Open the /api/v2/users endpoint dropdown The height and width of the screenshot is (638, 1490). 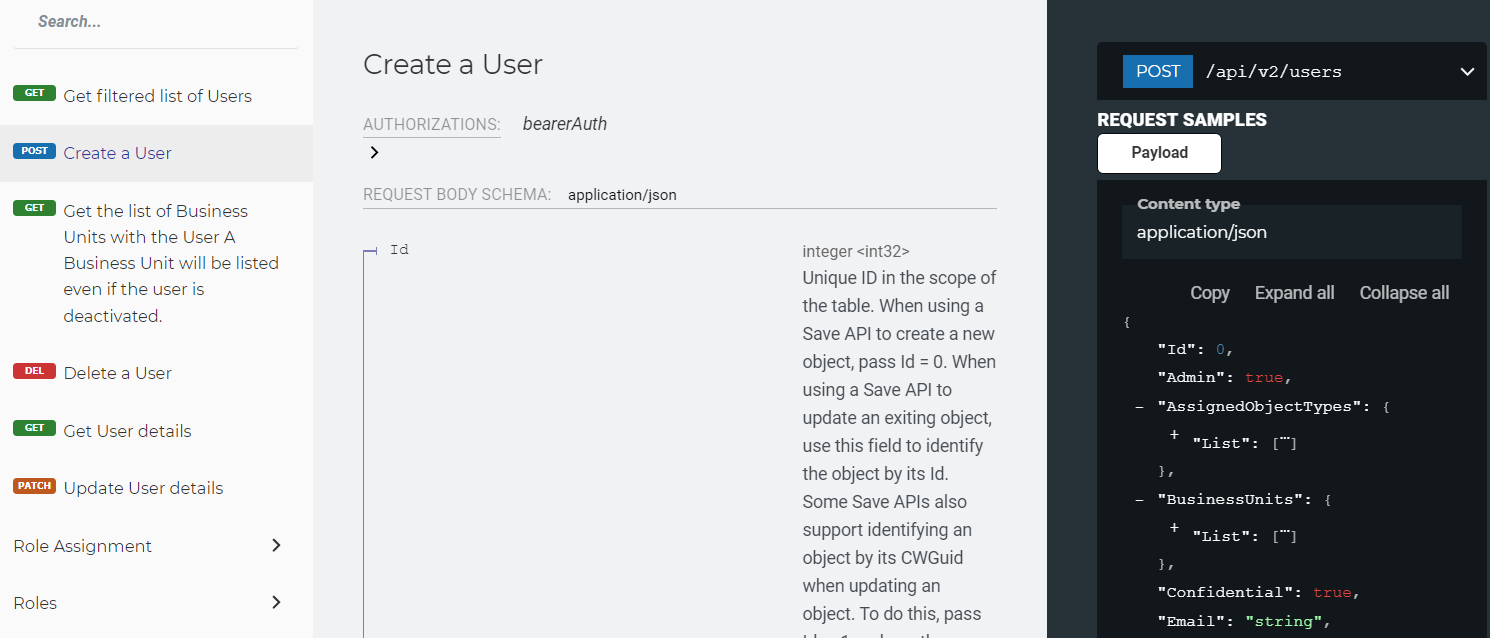click(x=1467, y=71)
